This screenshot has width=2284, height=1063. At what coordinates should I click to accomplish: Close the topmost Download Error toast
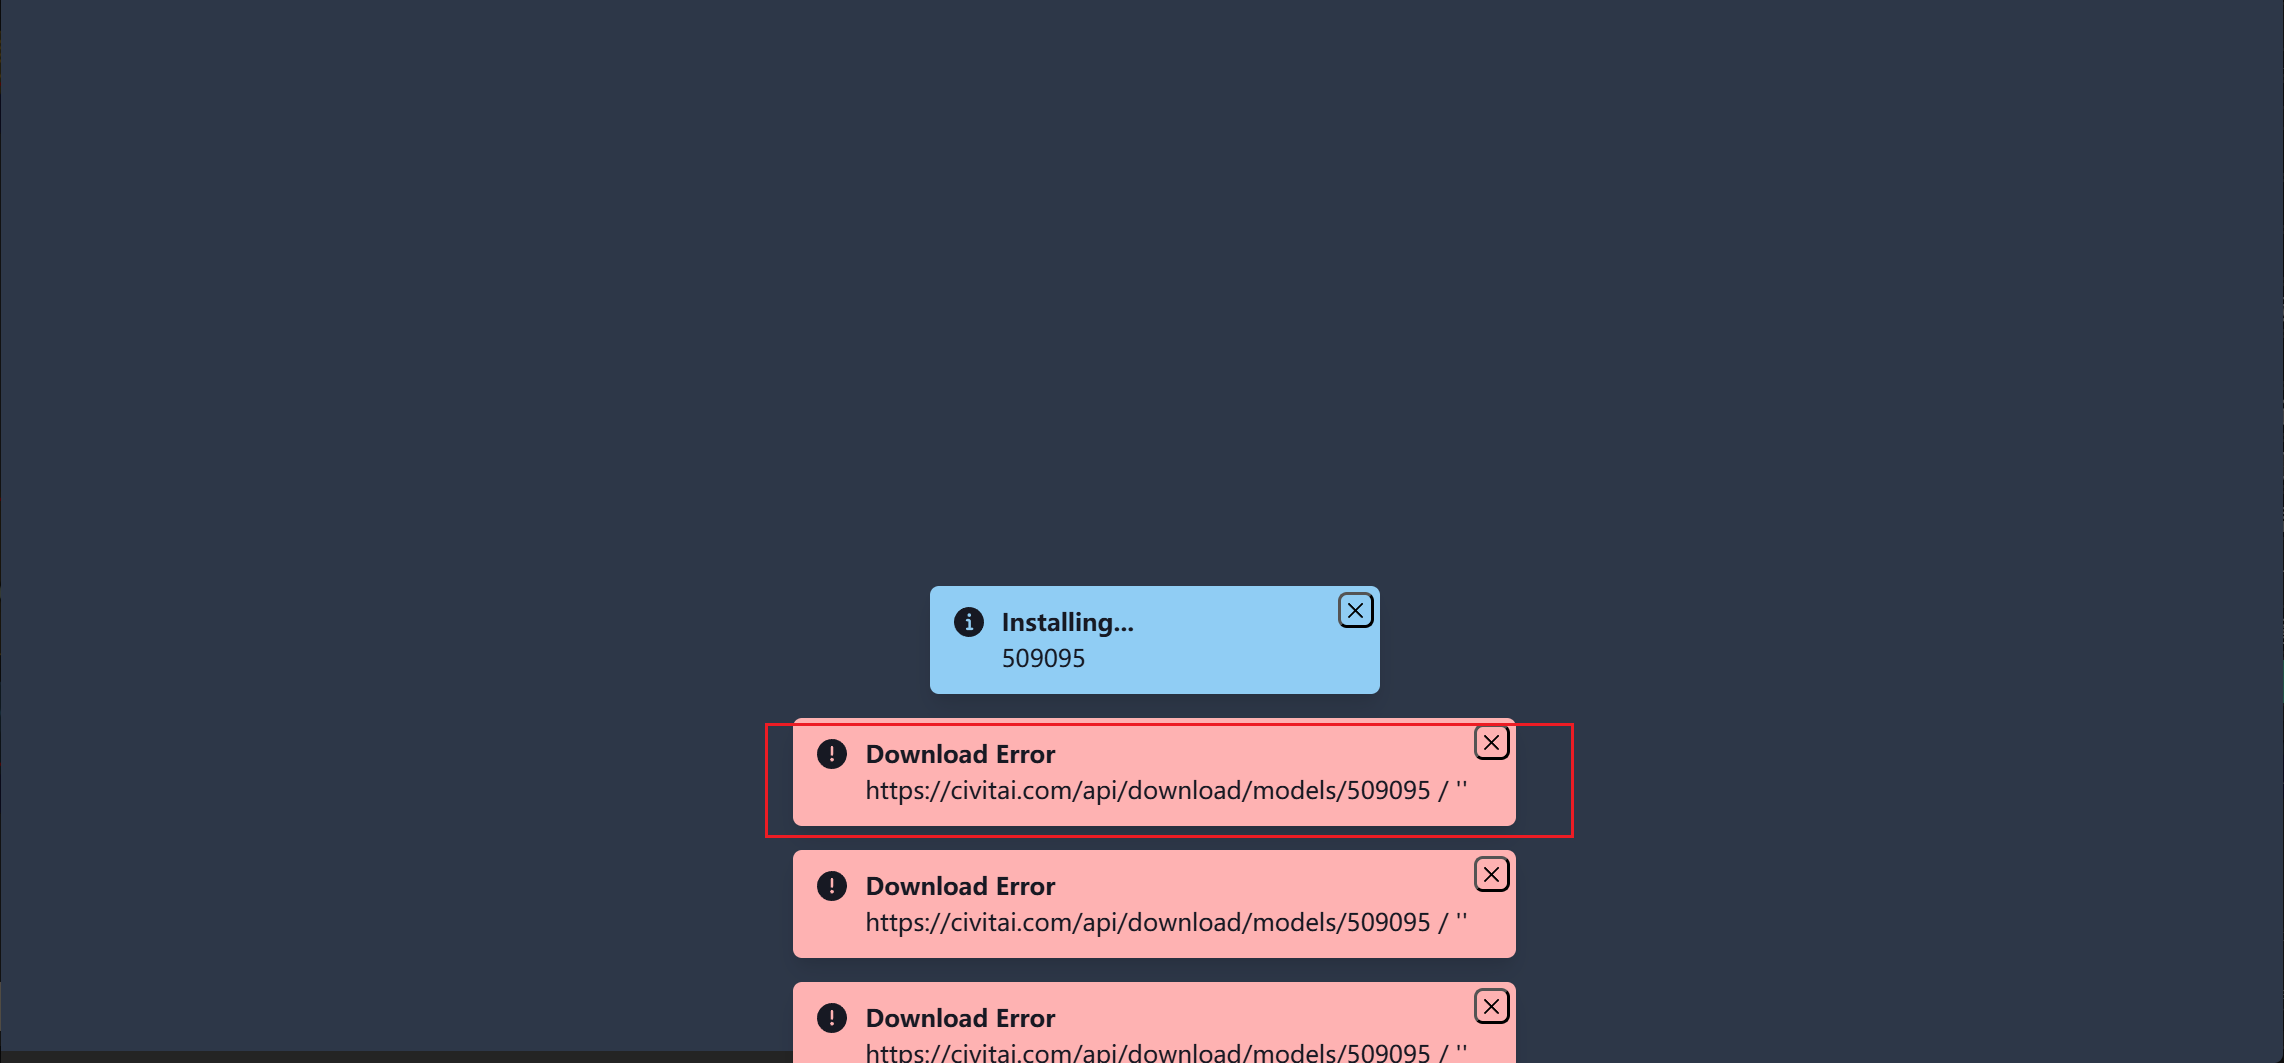coord(1491,742)
